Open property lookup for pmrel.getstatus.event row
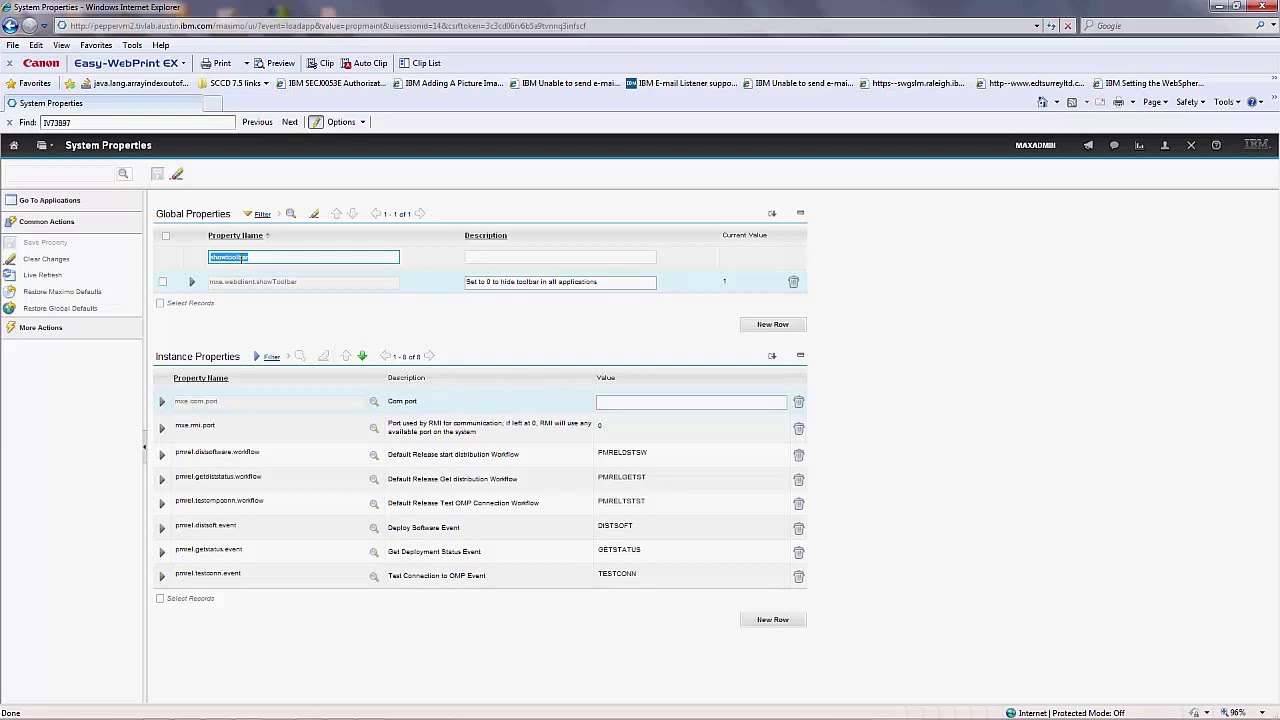Screen dimensions: 1280x720 coord(374,552)
